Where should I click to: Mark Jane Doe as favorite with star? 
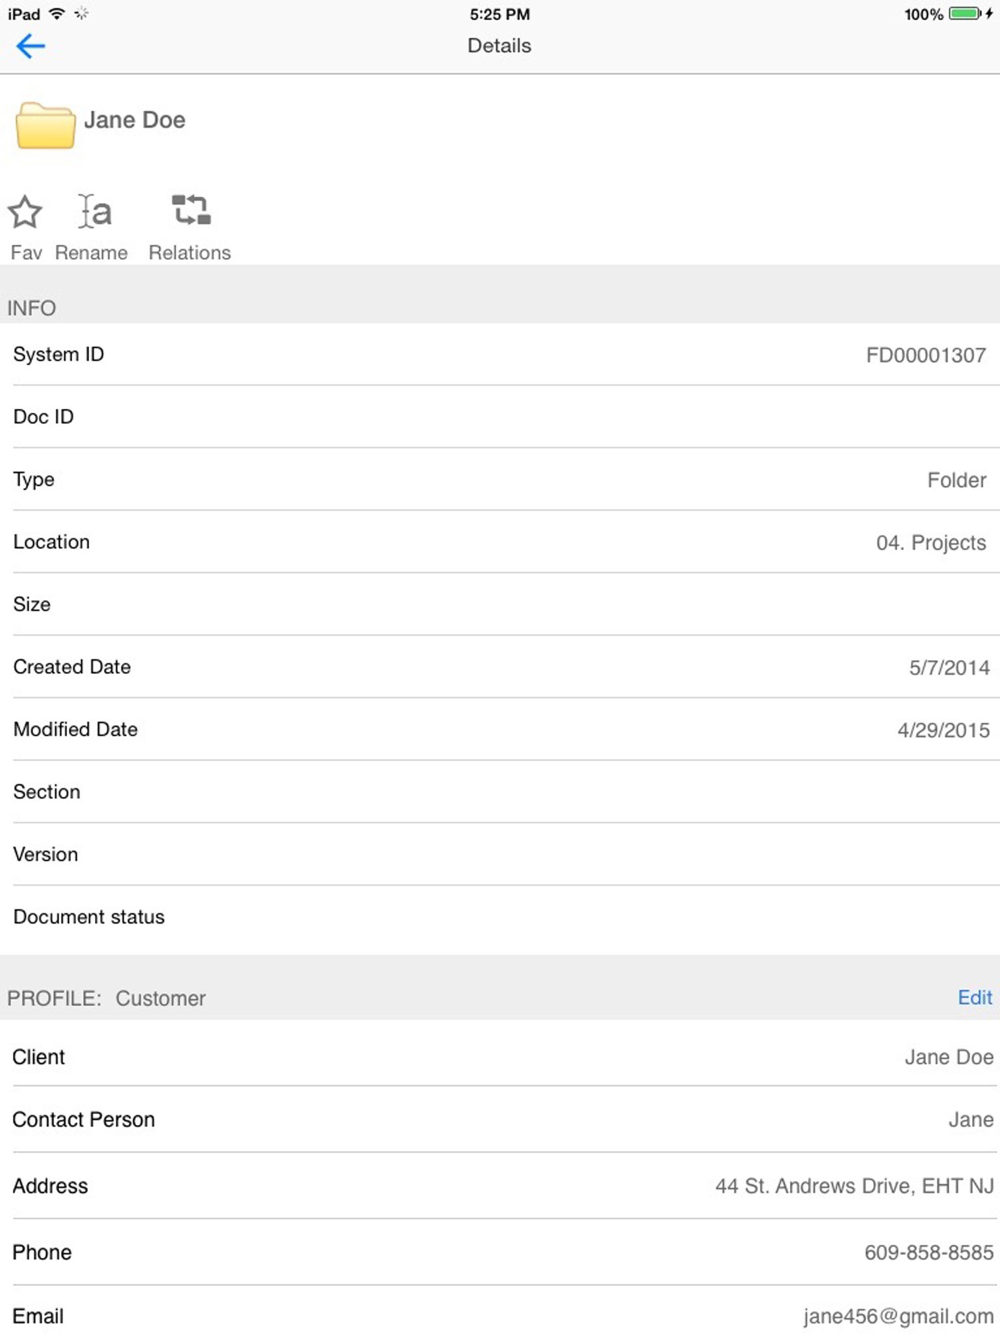(25, 212)
